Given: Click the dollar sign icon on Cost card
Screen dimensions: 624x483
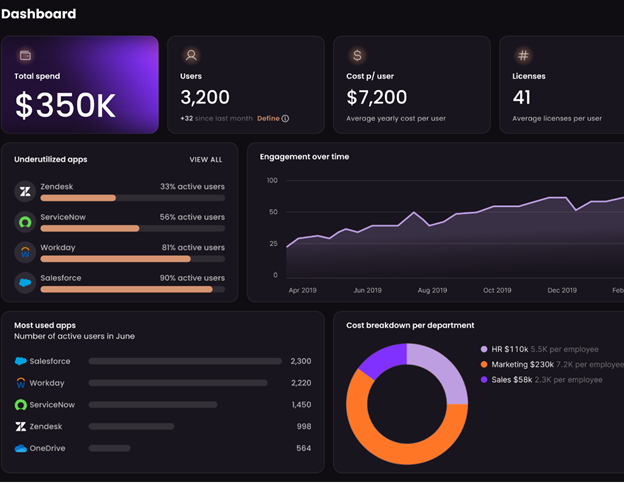Looking at the screenshot, I should [357, 56].
